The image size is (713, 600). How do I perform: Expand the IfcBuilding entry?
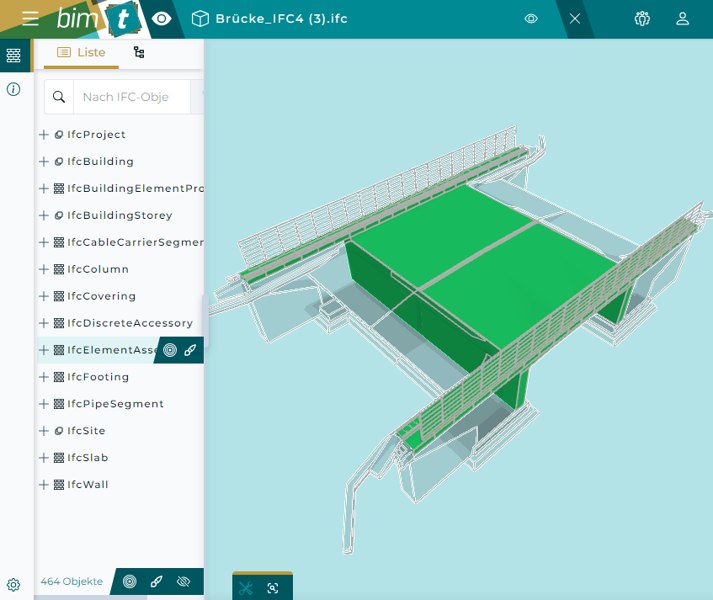44,161
